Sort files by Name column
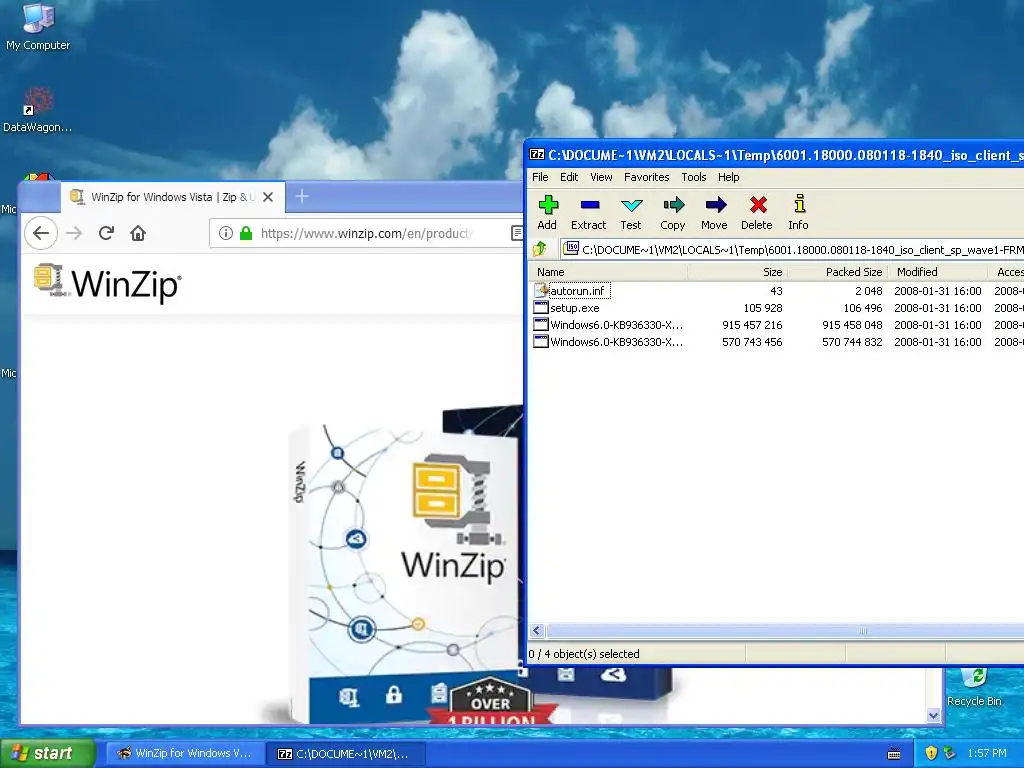Screen dimensions: 1024x768 click(607, 272)
